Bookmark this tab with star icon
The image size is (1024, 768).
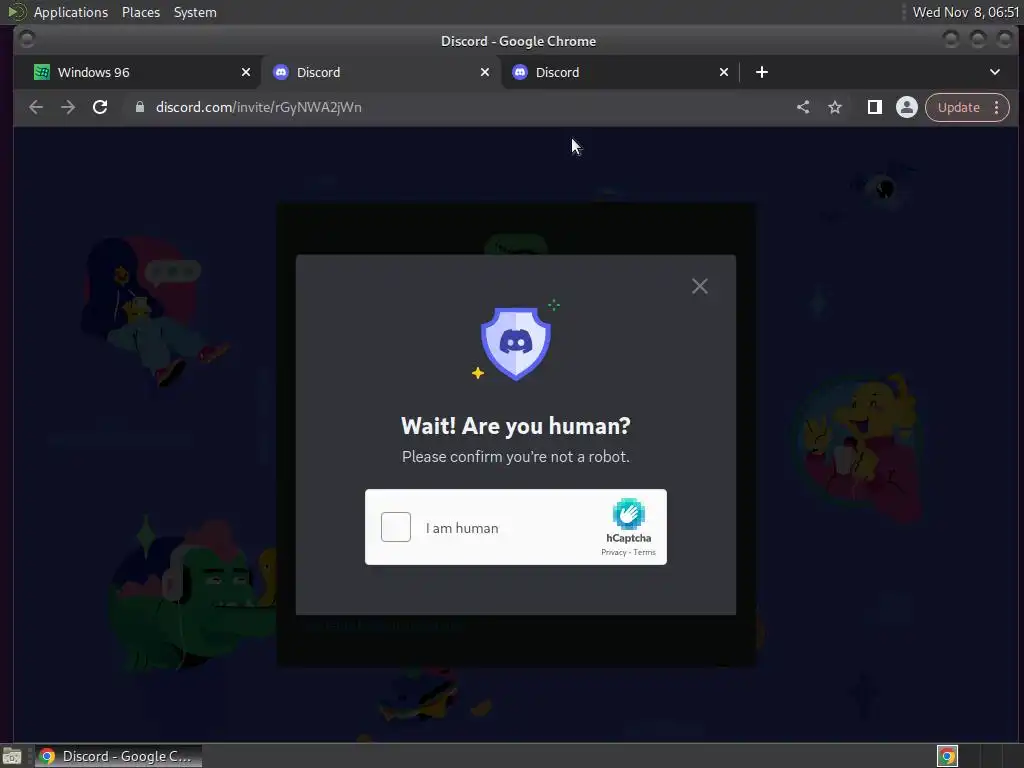tap(835, 107)
